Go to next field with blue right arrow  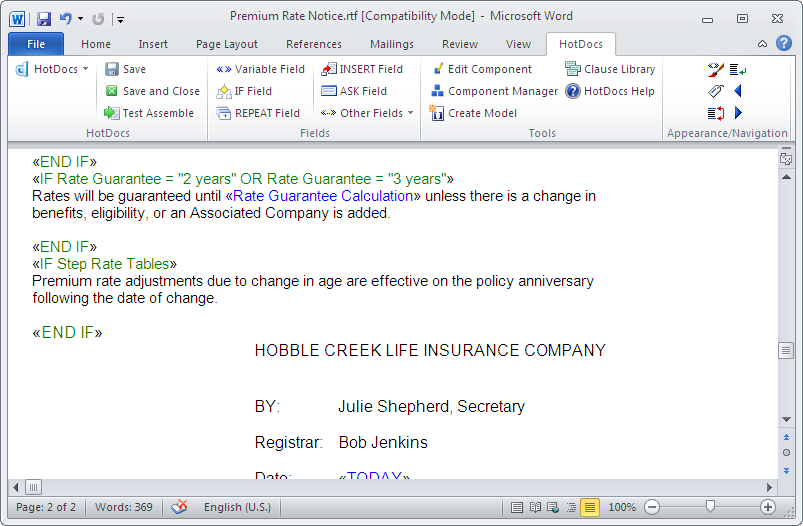click(x=738, y=113)
